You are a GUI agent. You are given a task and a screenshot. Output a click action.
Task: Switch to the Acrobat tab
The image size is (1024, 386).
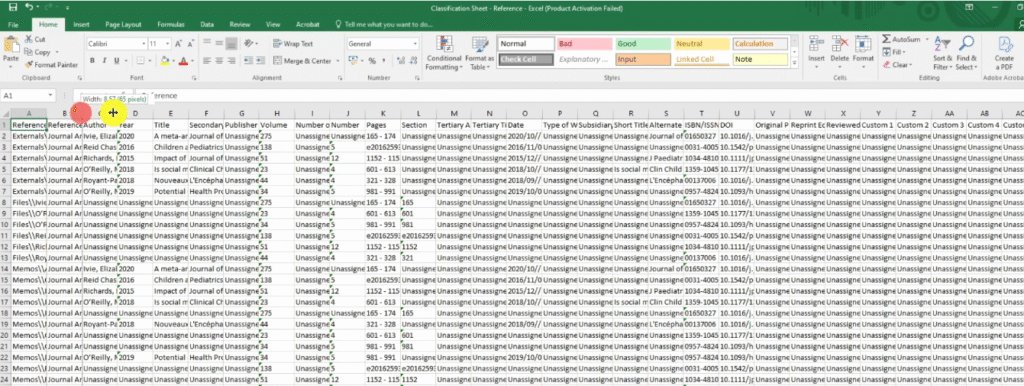(307, 24)
